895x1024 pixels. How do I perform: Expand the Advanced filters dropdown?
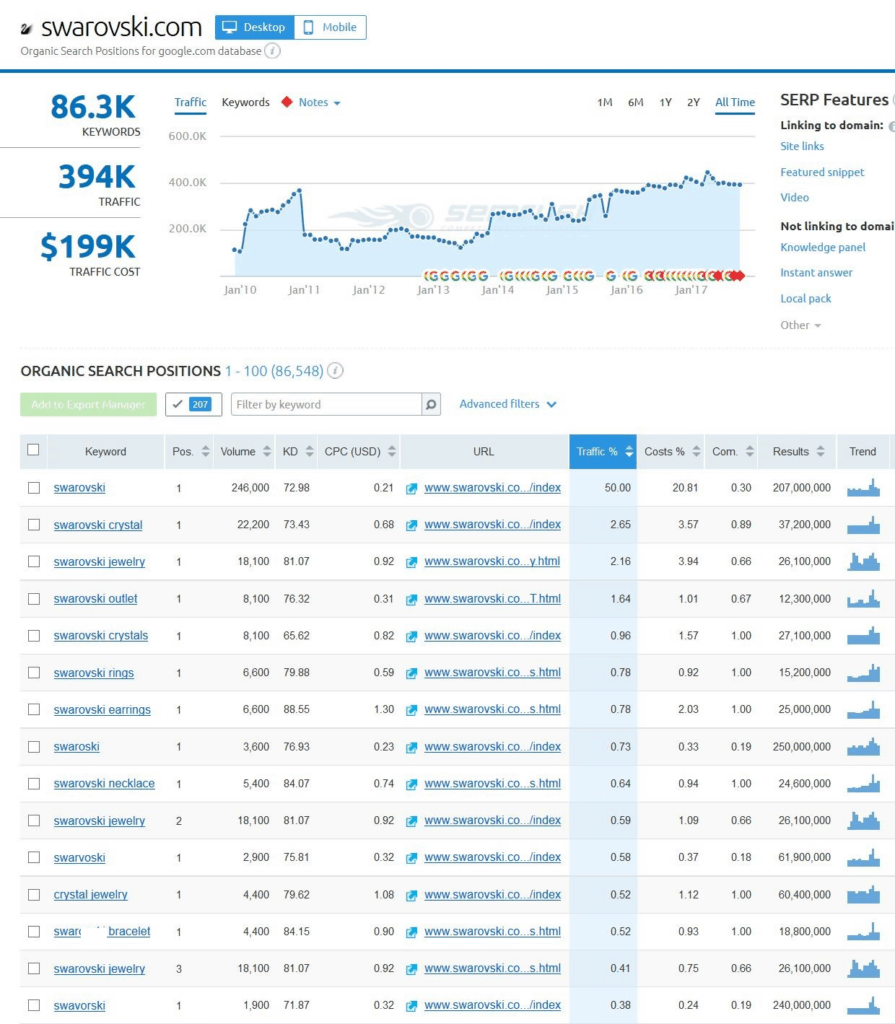[508, 404]
